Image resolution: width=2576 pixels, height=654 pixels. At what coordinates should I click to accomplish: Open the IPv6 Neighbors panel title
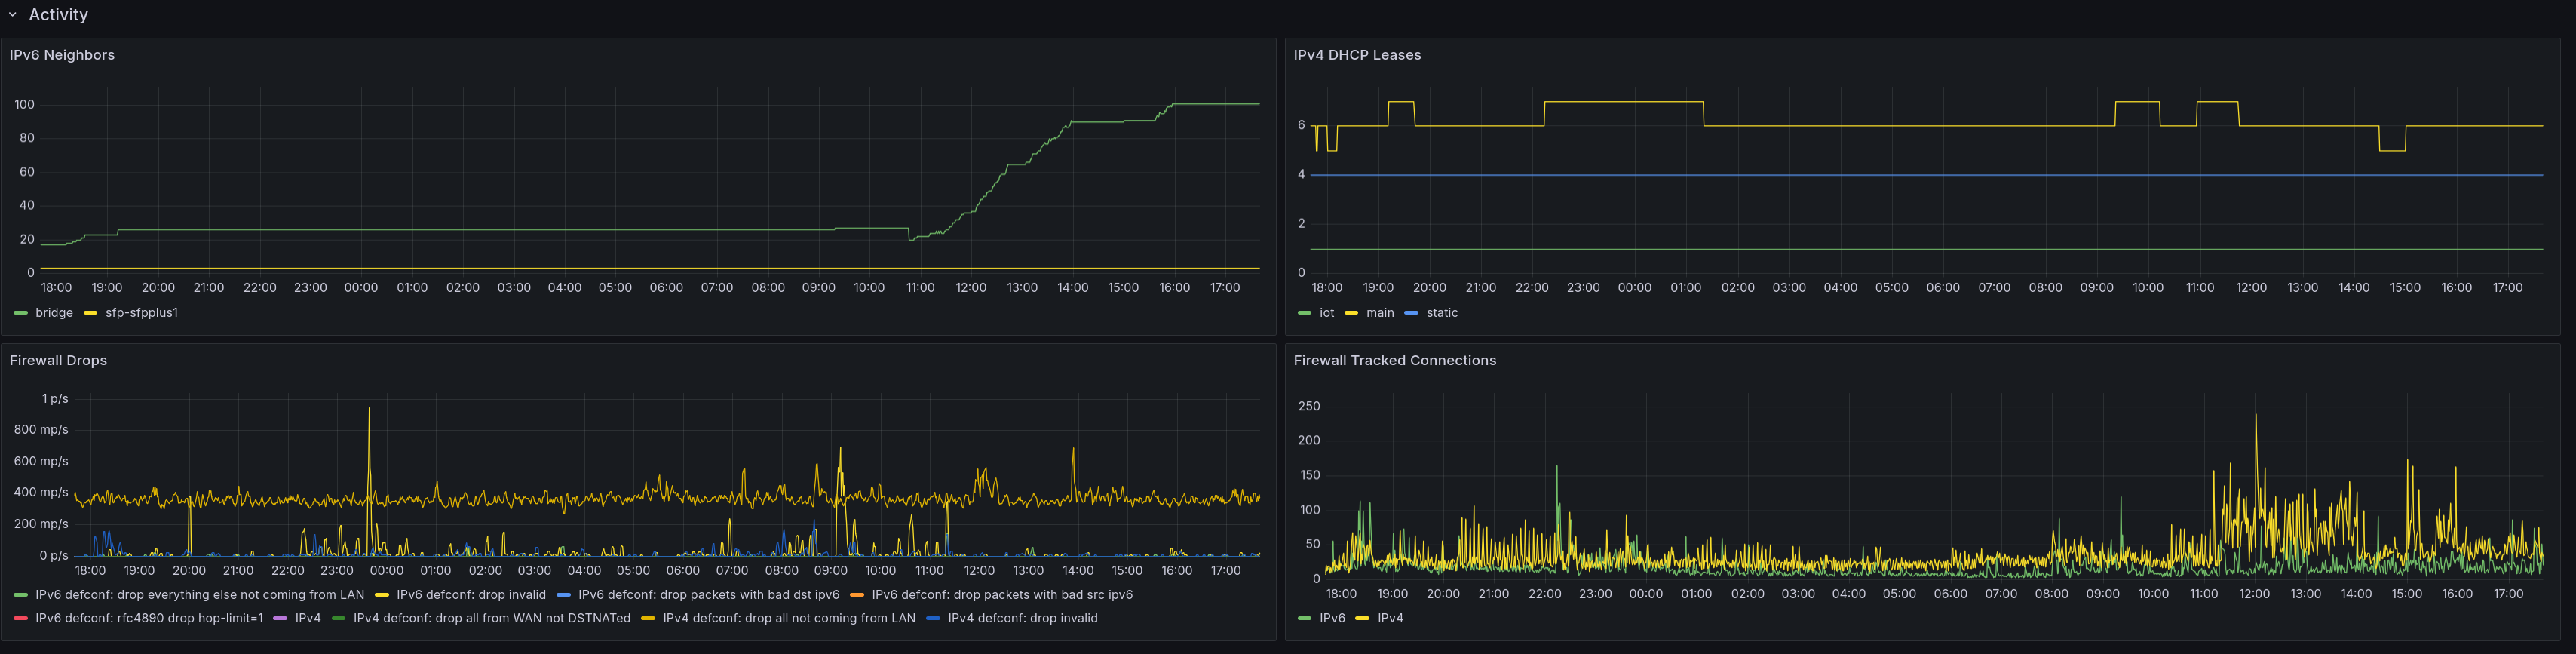62,55
